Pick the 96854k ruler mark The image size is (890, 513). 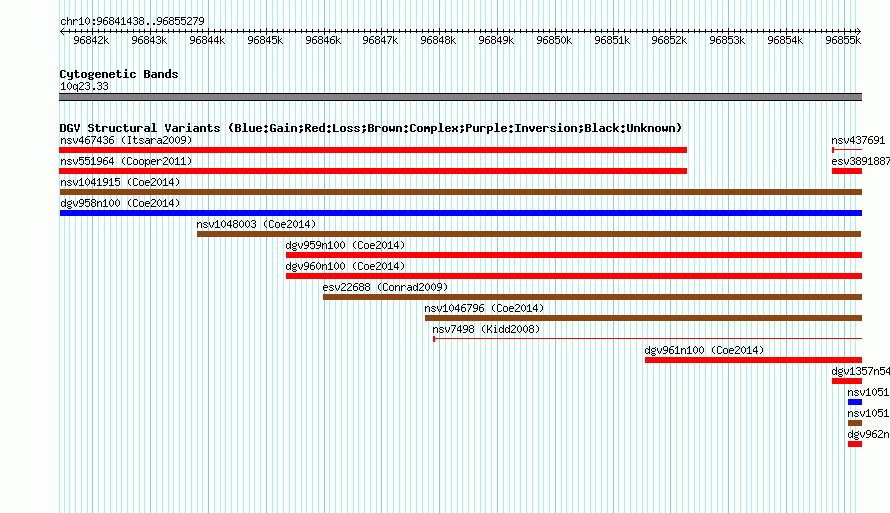pyautogui.click(x=785, y=40)
